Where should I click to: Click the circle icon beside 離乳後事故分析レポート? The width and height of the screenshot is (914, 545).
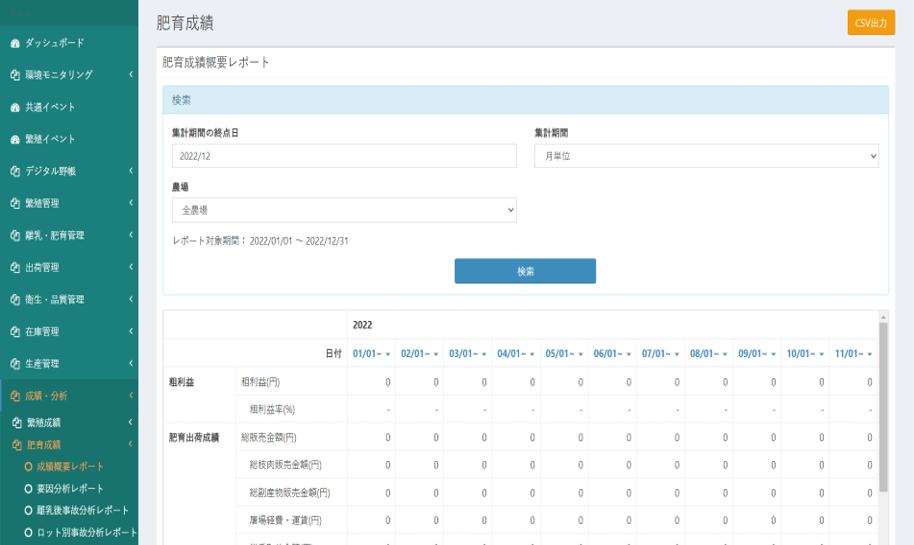[x=28, y=511]
